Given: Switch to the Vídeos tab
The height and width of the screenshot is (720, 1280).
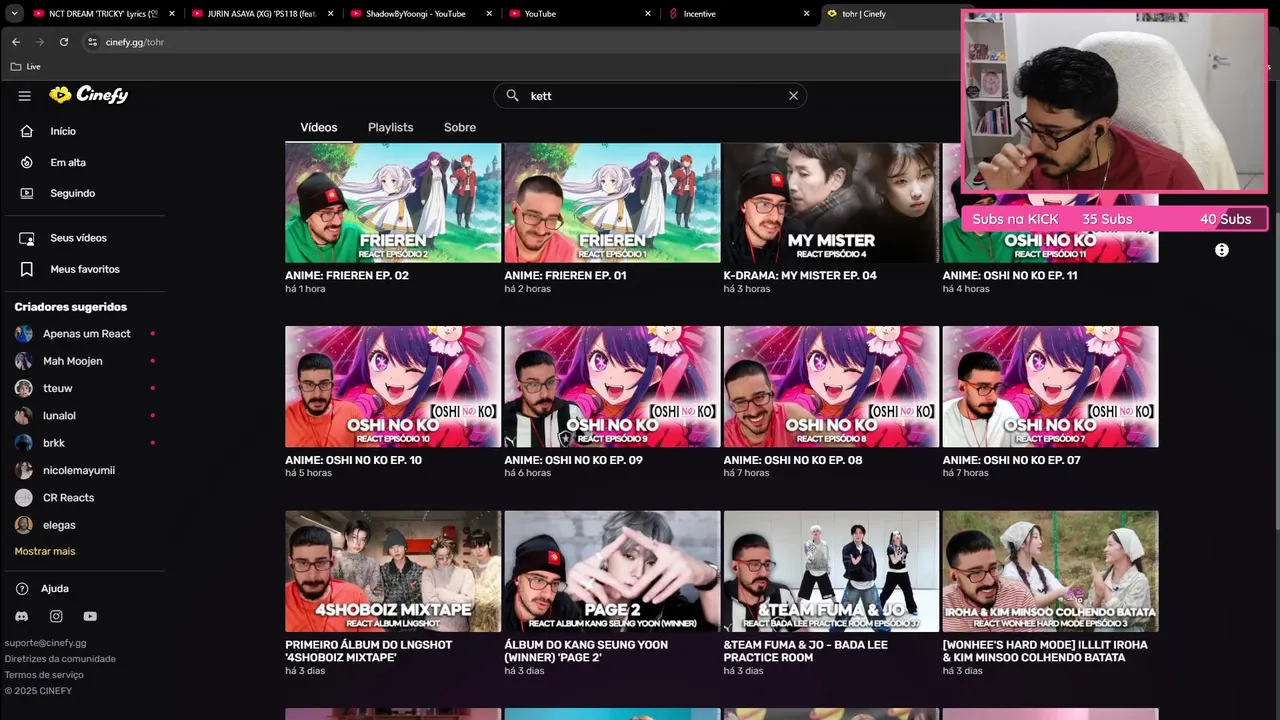Looking at the screenshot, I should 319,128.
